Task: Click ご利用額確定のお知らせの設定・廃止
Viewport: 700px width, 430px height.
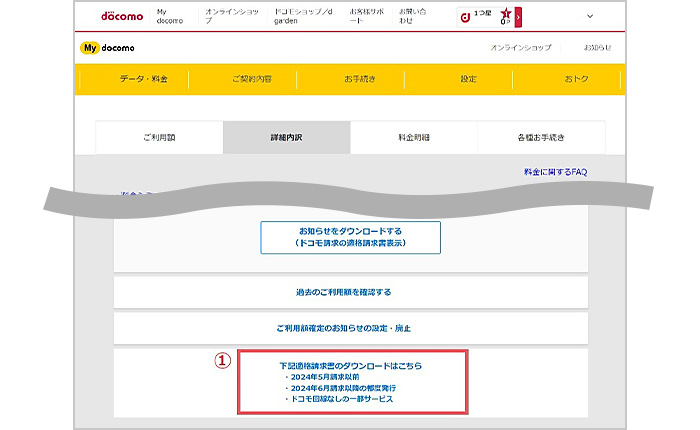Action: click(350, 328)
